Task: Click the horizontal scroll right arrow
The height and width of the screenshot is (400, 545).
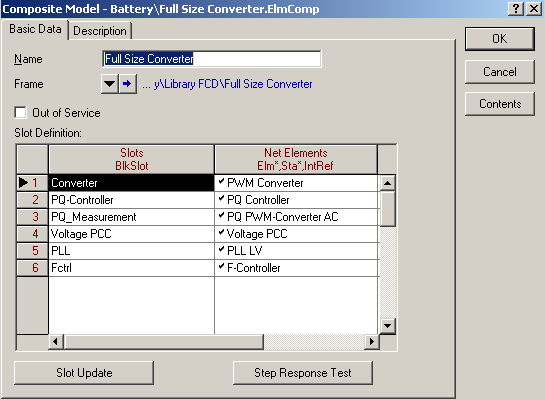Action: tap(372, 342)
